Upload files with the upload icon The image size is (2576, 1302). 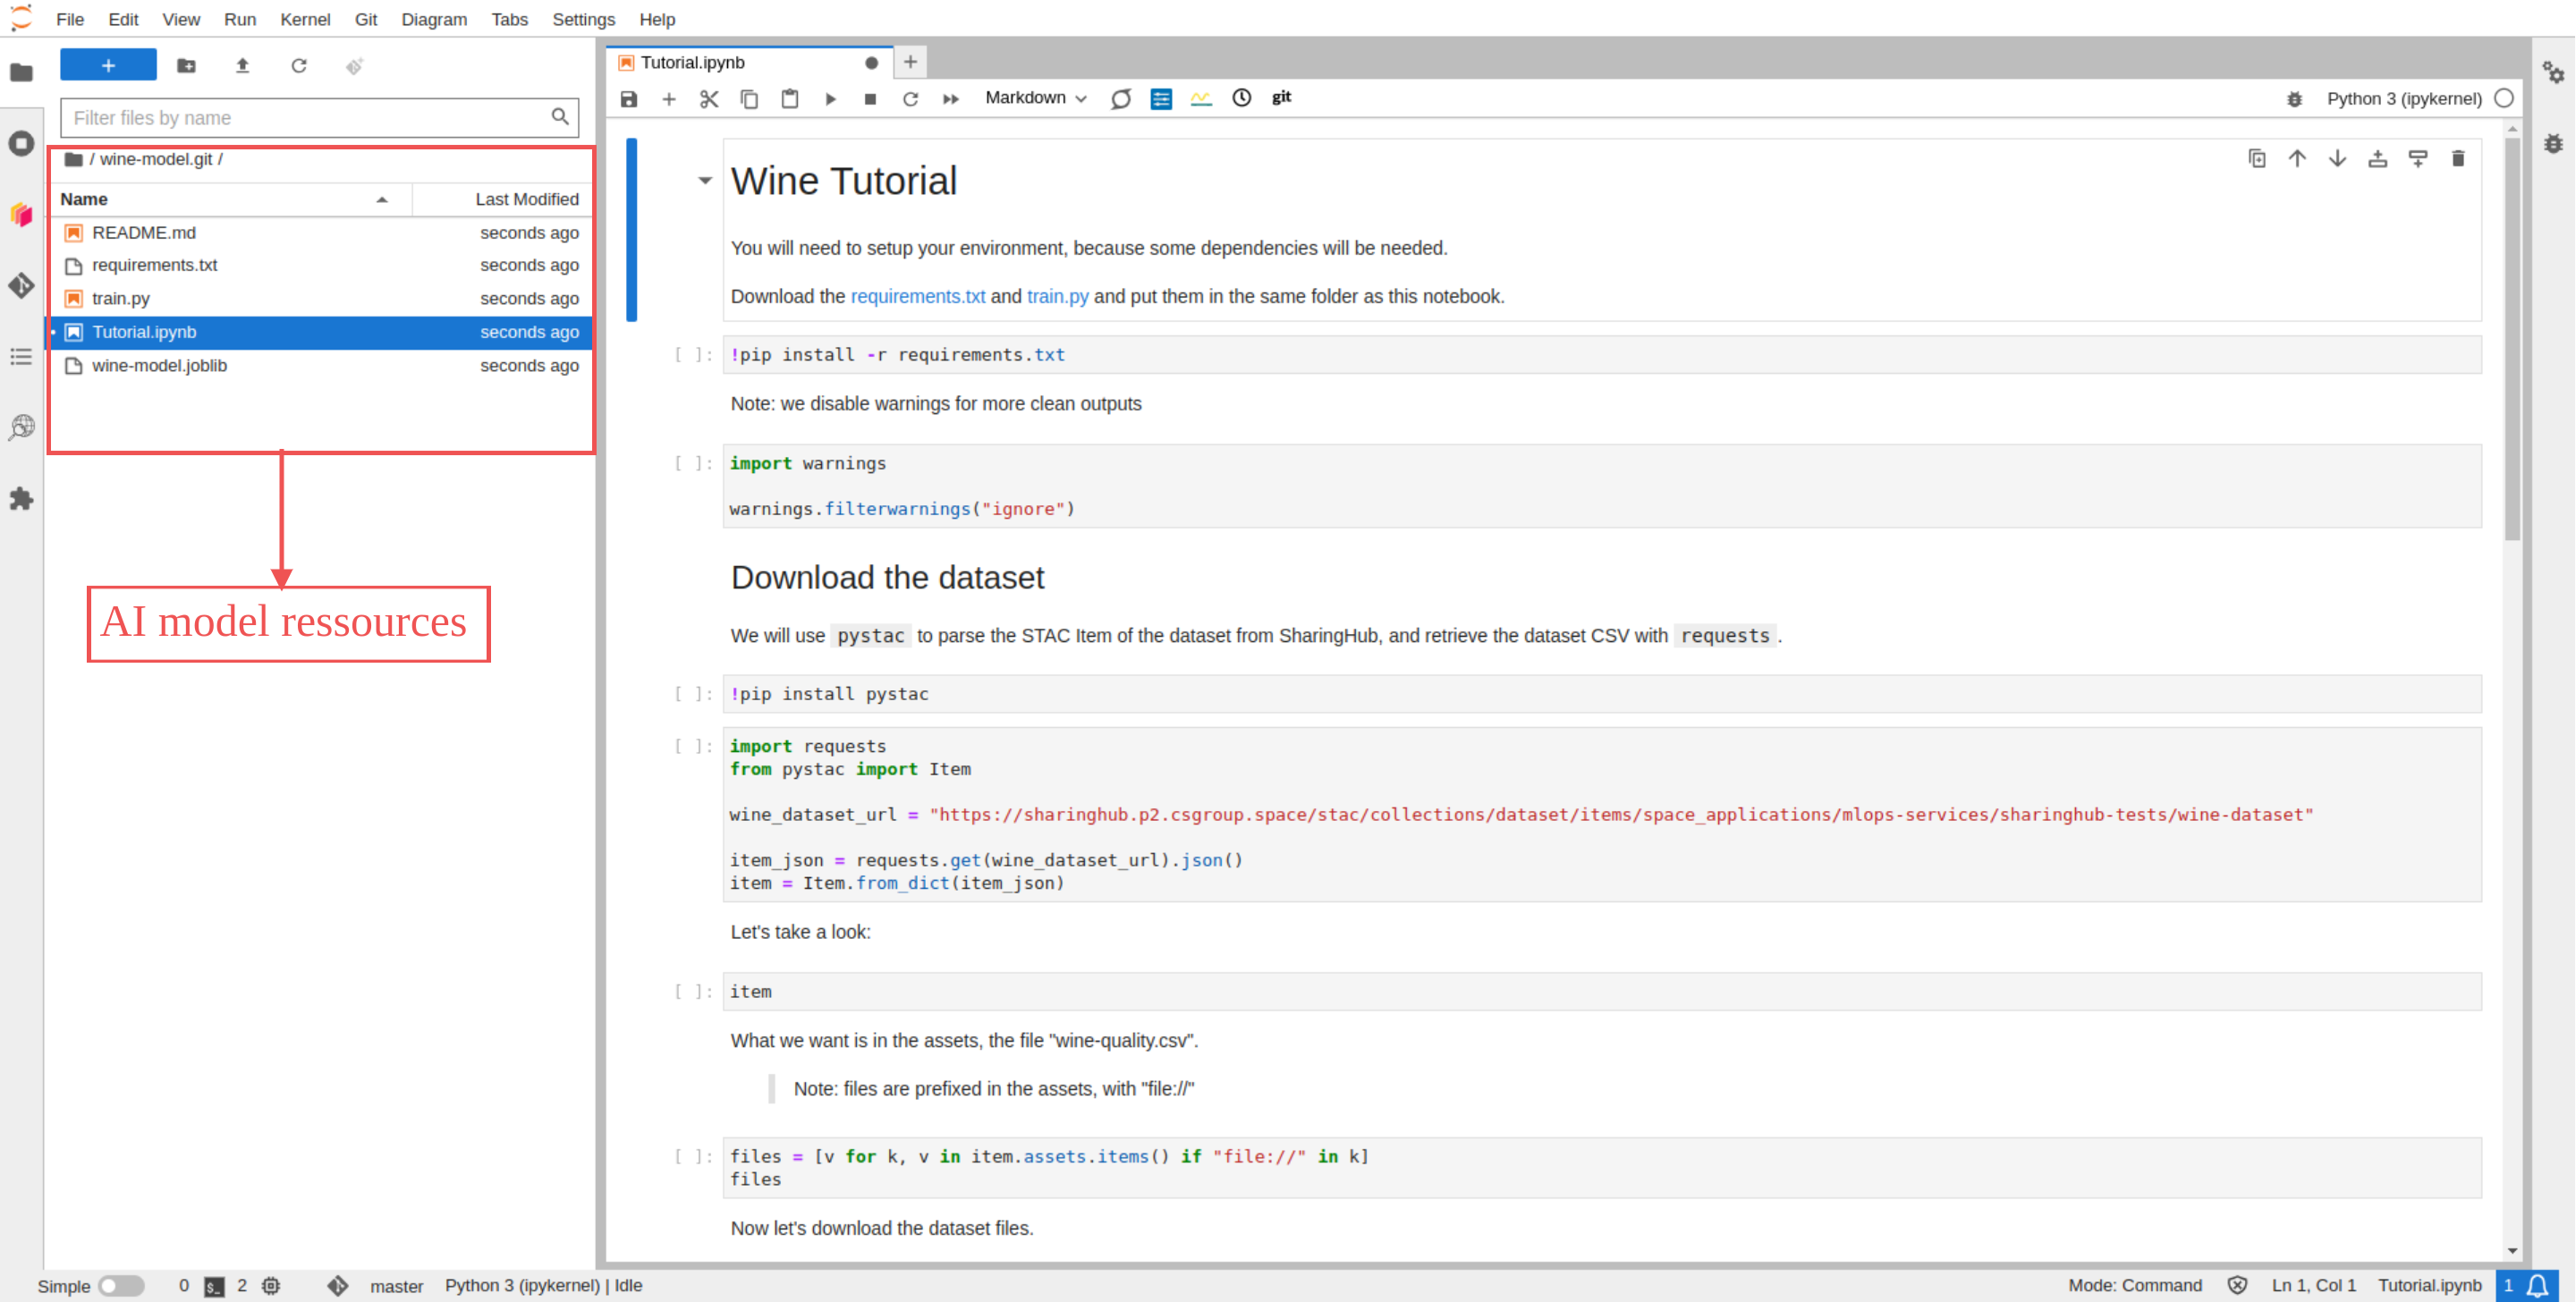pos(242,65)
